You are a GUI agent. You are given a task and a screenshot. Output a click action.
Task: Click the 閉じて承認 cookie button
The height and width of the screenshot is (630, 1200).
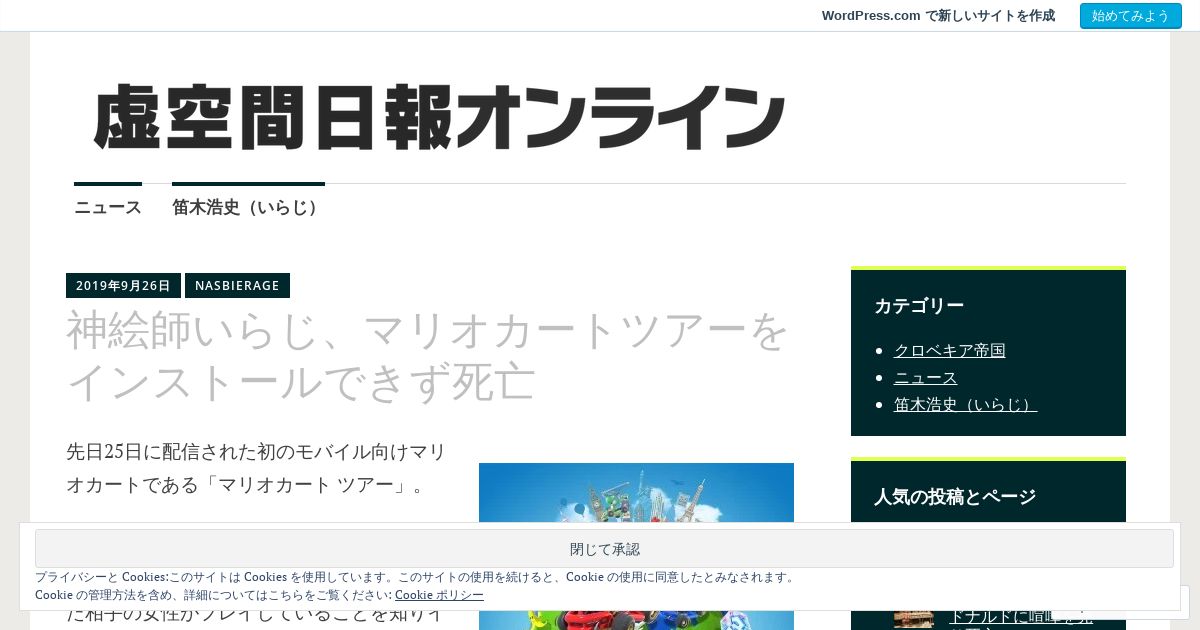pyautogui.click(x=604, y=549)
